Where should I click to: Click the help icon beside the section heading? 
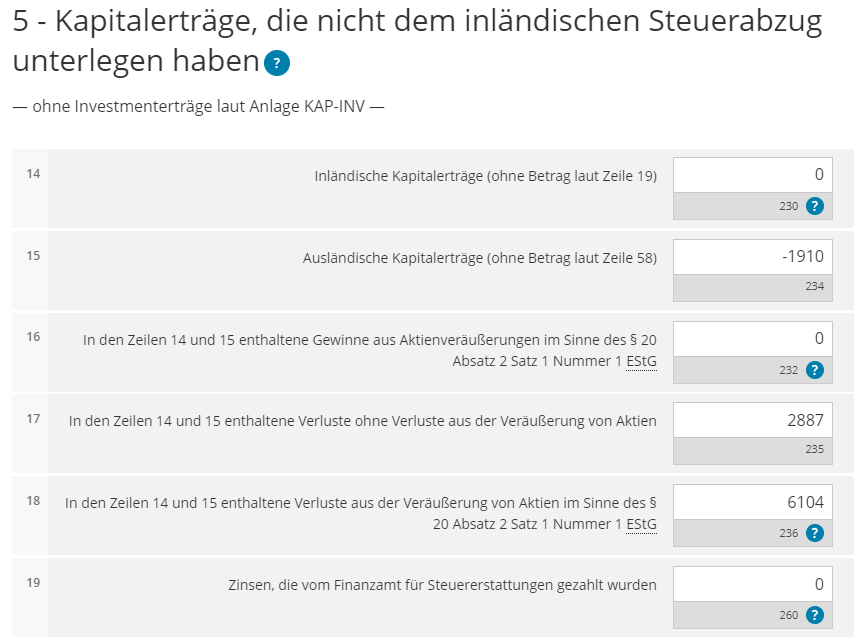(277, 64)
